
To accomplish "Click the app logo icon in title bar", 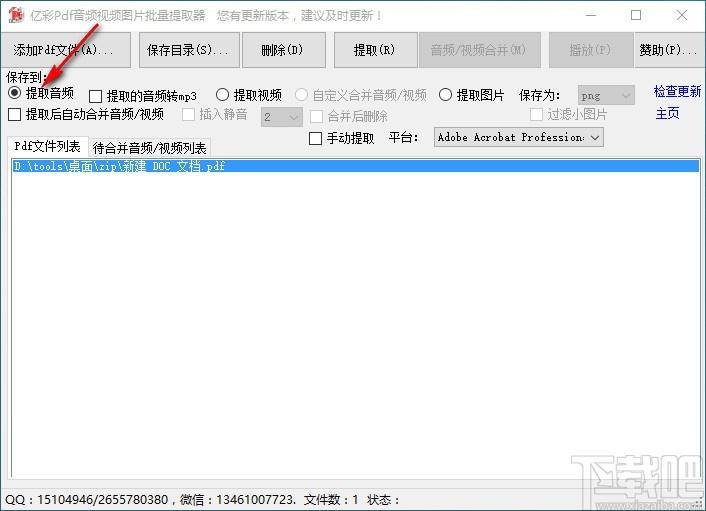I will [x=15, y=15].
